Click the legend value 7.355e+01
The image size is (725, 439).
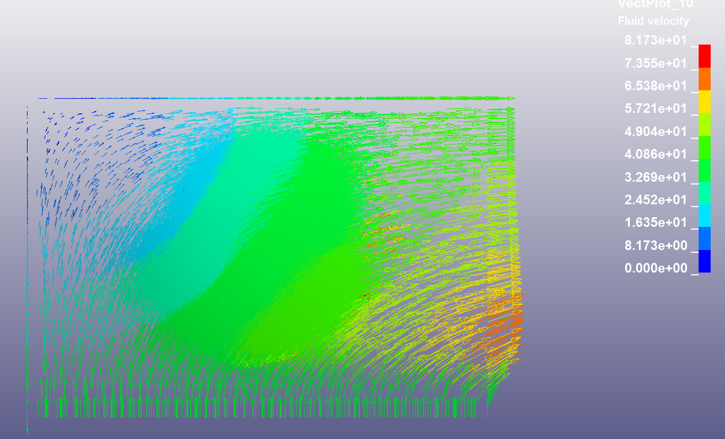tap(655, 63)
